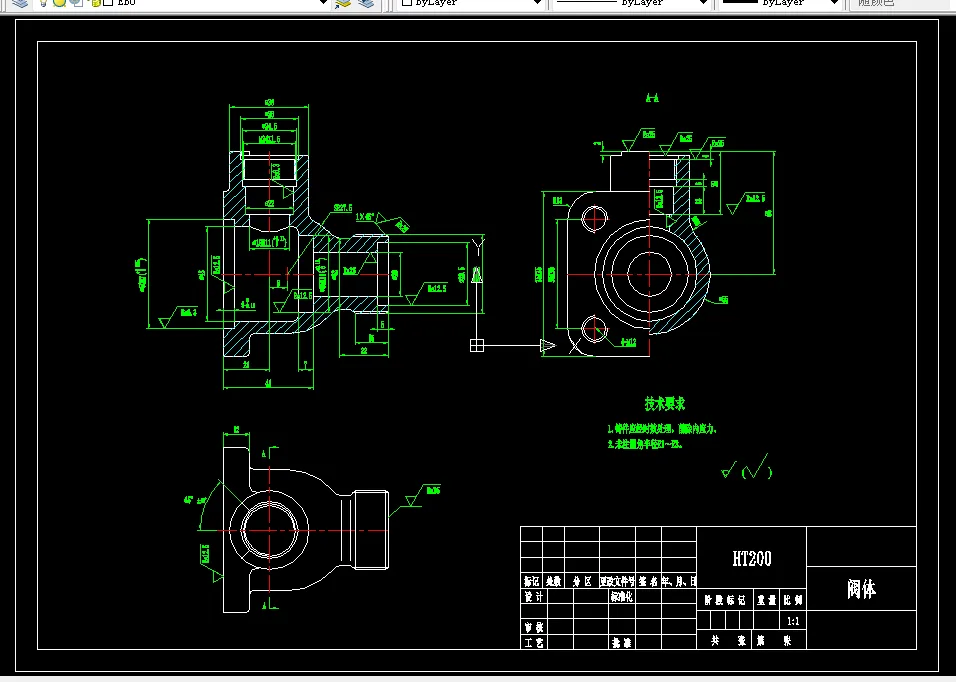
Task: Click the 重量 label in title block
Action: [x=766, y=600]
